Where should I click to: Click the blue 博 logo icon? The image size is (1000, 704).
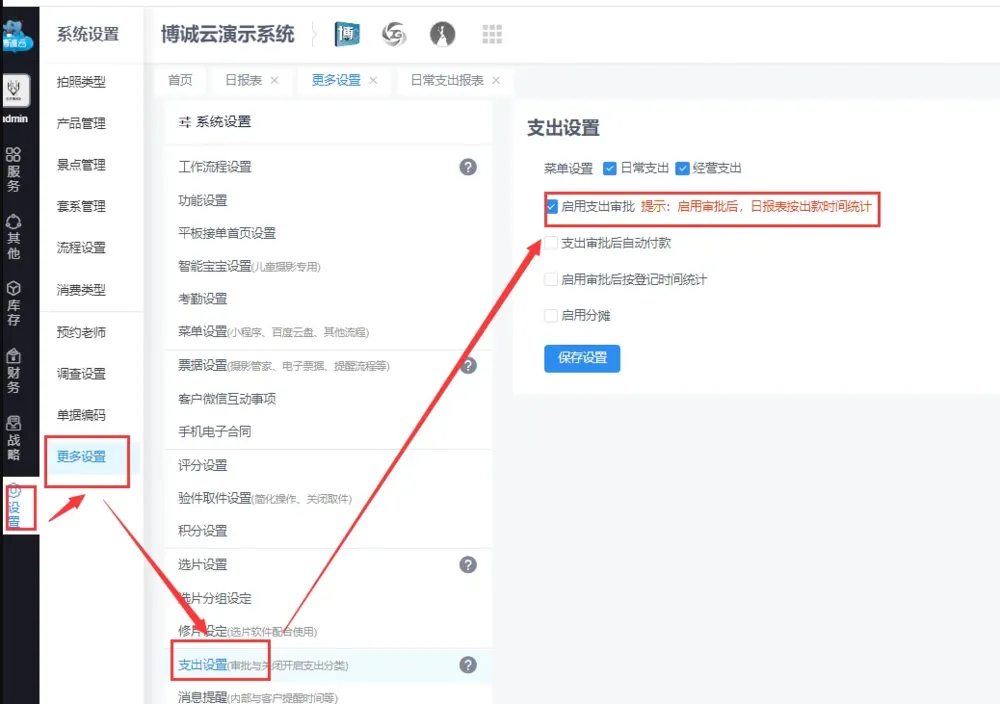point(347,34)
